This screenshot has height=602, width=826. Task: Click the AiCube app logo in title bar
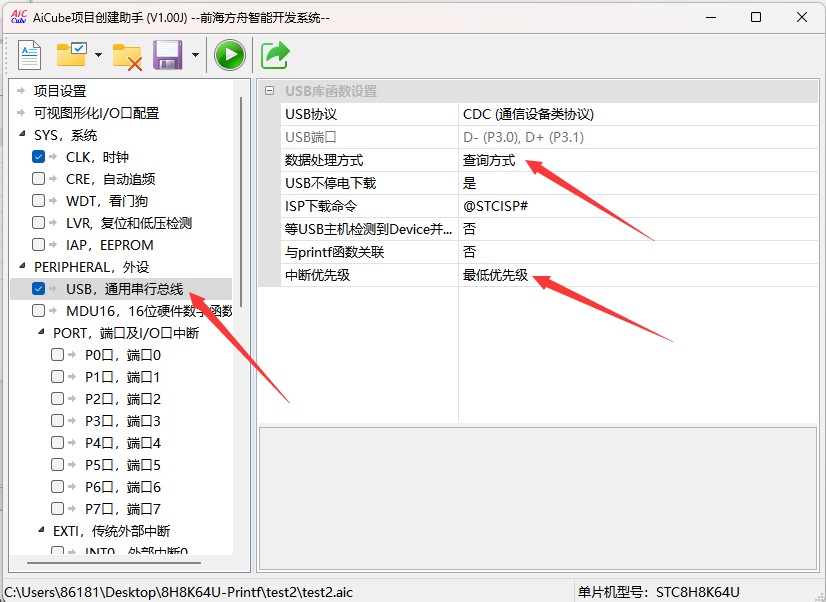tap(18, 17)
